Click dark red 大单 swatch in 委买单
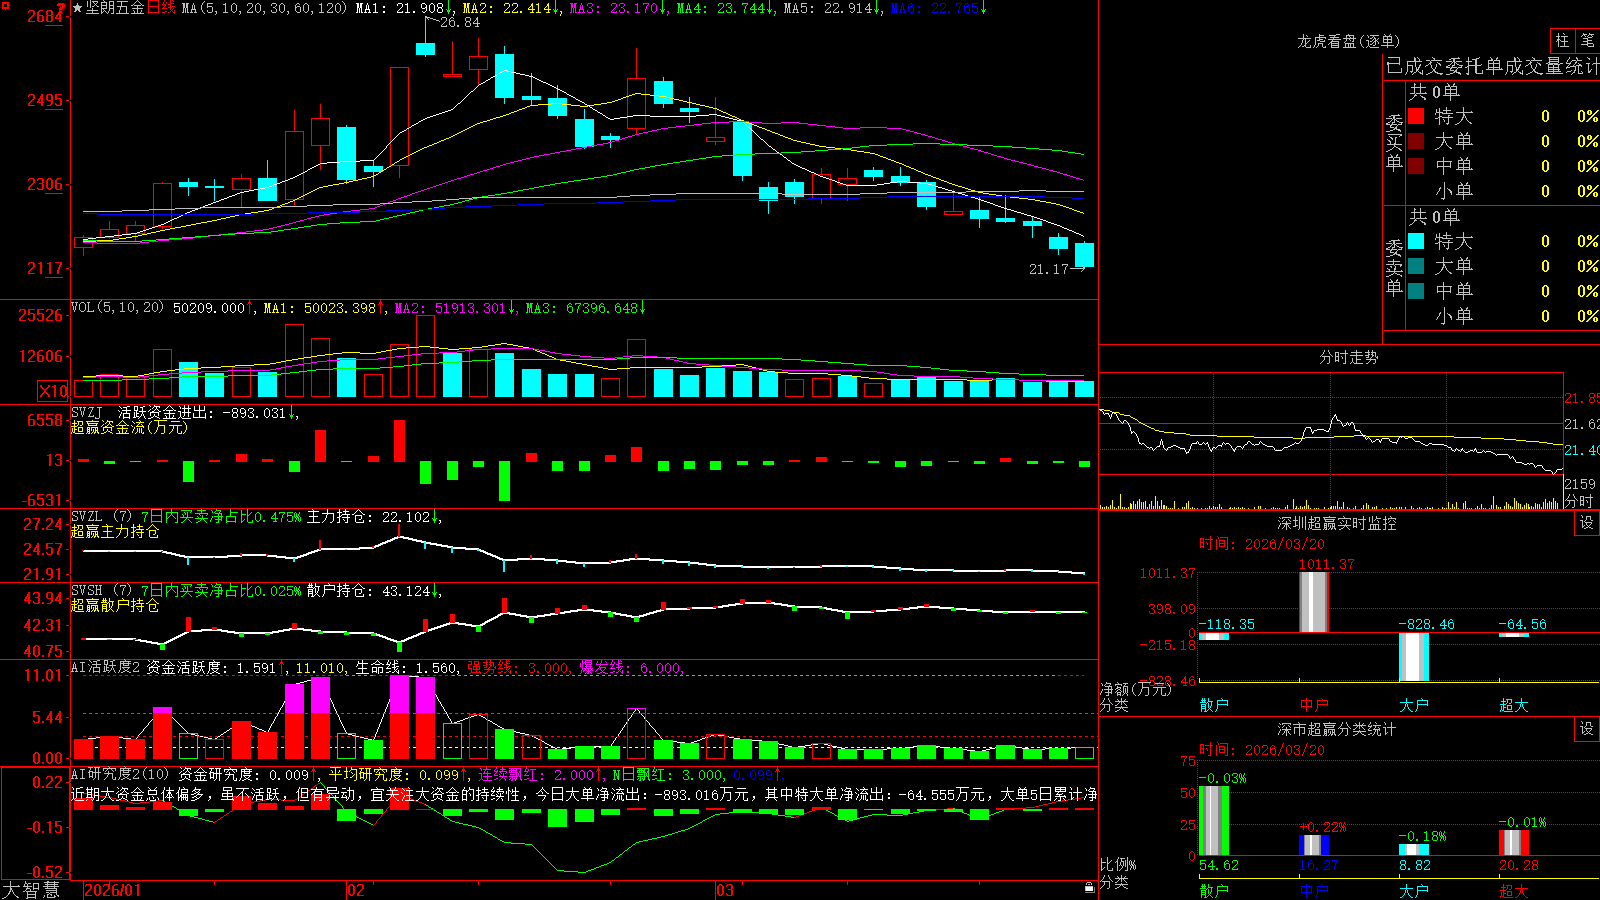 pyautogui.click(x=1416, y=141)
